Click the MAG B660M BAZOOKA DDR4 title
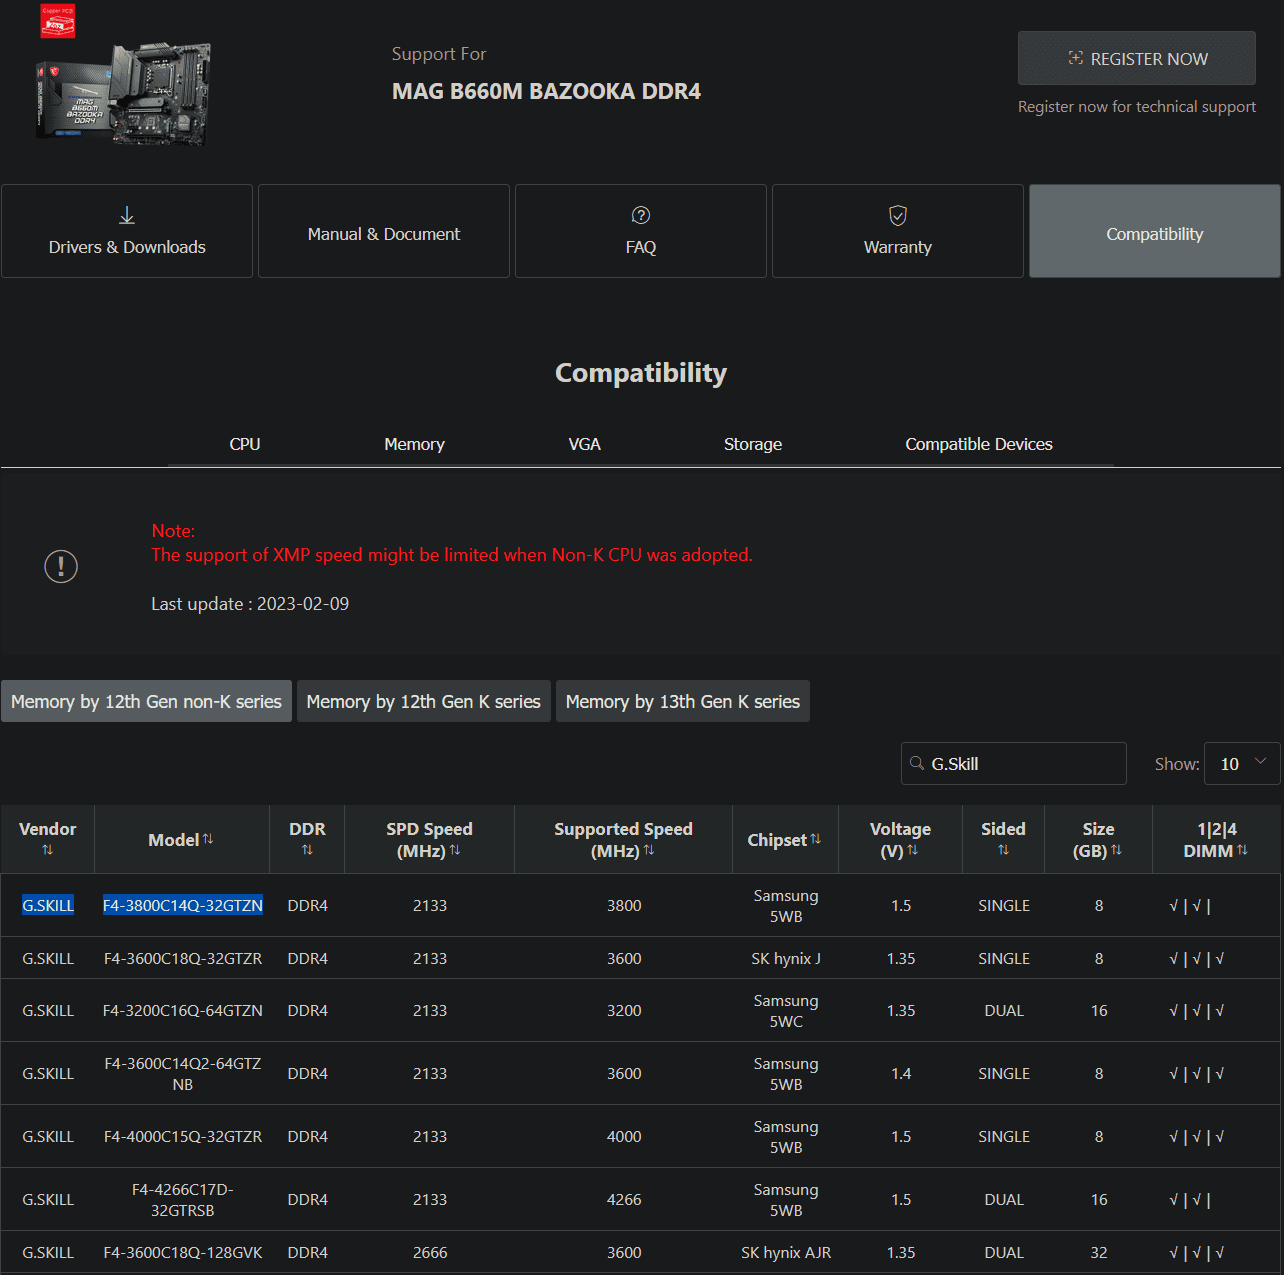1284x1275 pixels. point(546,91)
